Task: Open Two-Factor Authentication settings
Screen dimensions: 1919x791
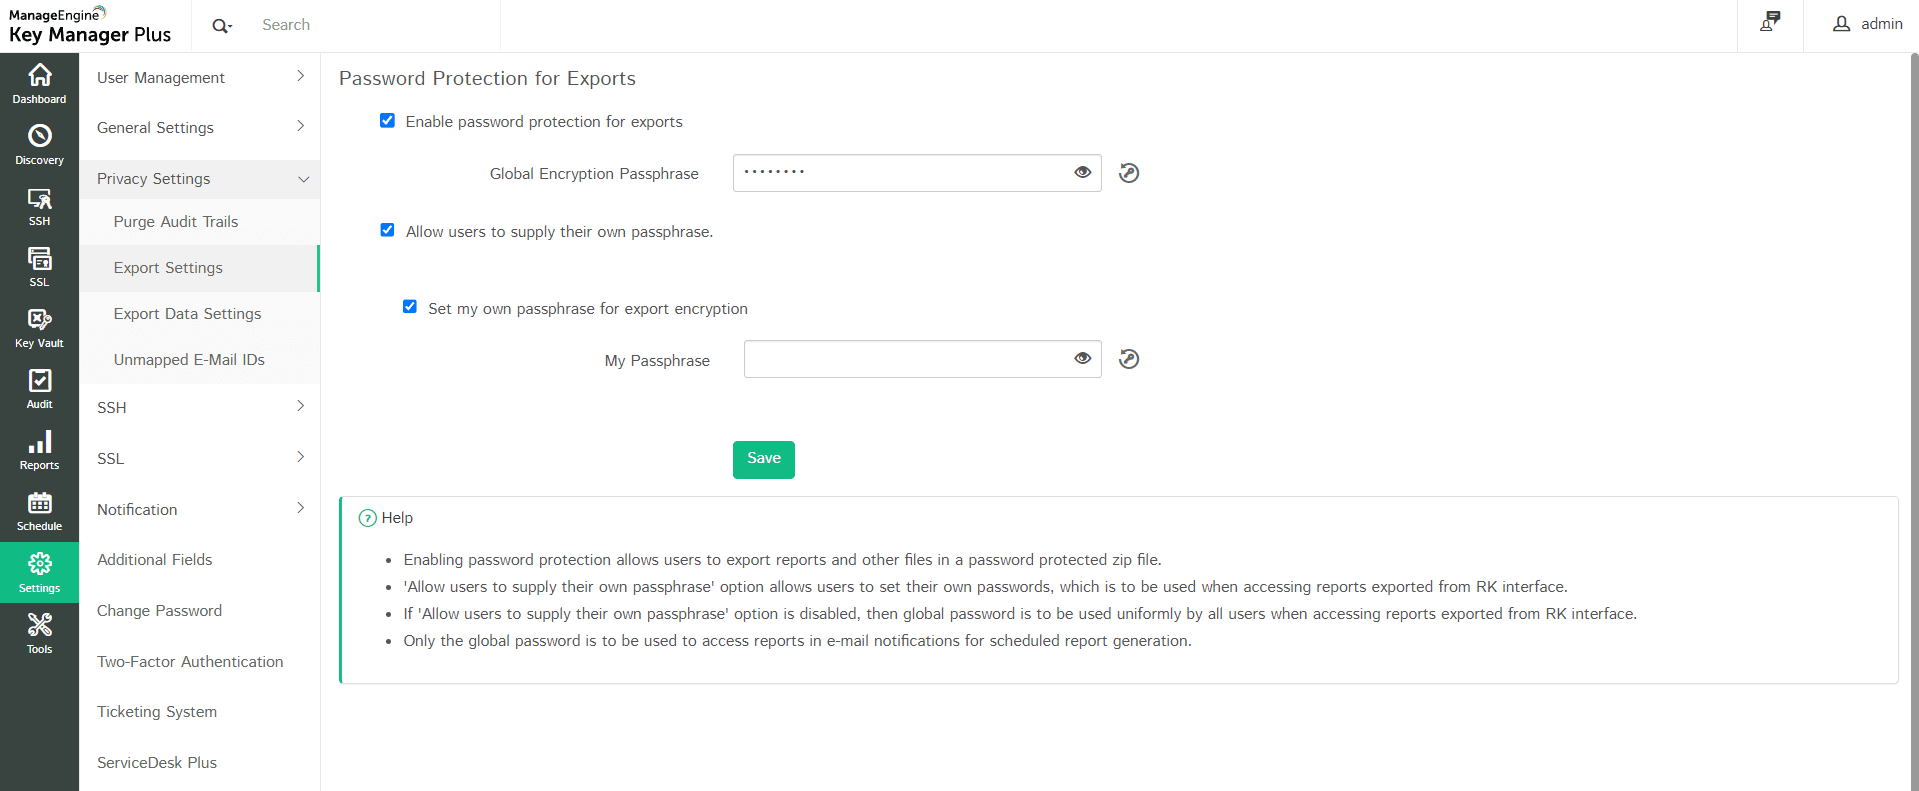Action: (x=190, y=662)
